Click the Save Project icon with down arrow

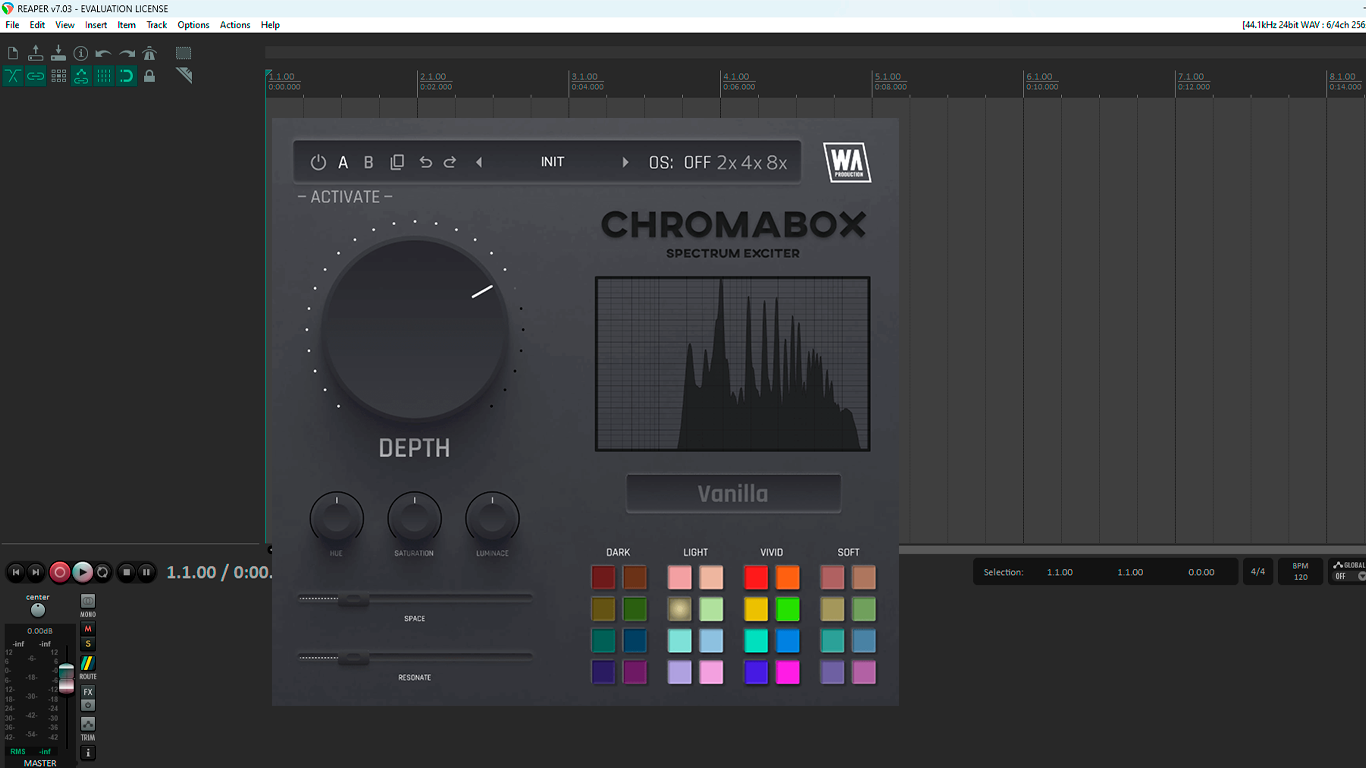tap(58, 53)
